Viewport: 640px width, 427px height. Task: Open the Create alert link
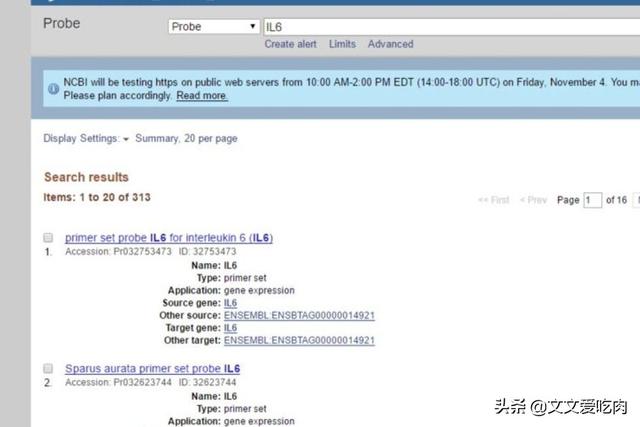point(290,44)
